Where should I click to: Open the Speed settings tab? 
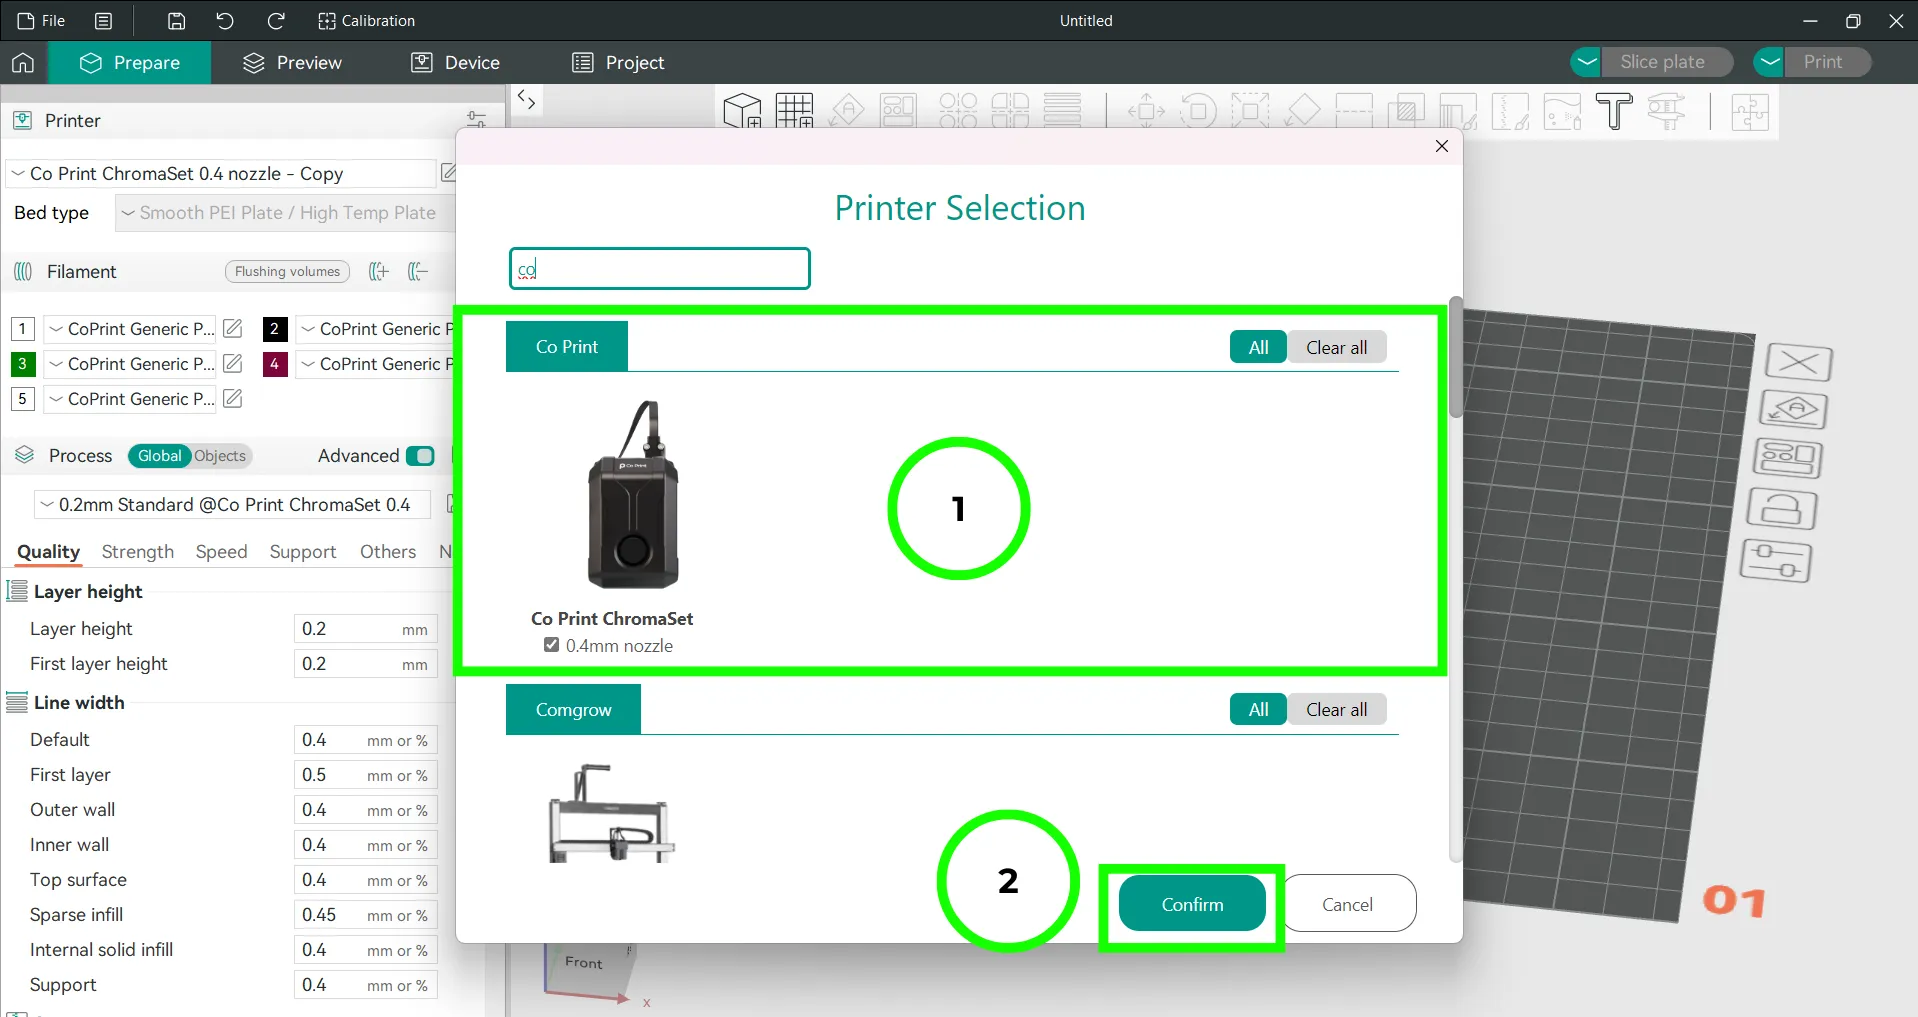click(221, 552)
